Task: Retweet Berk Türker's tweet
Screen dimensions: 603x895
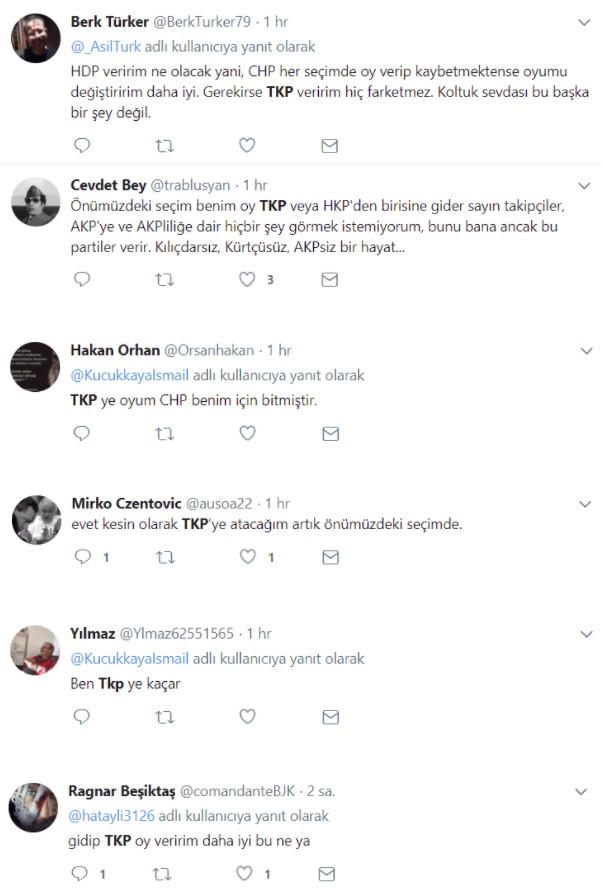Action: [164, 146]
